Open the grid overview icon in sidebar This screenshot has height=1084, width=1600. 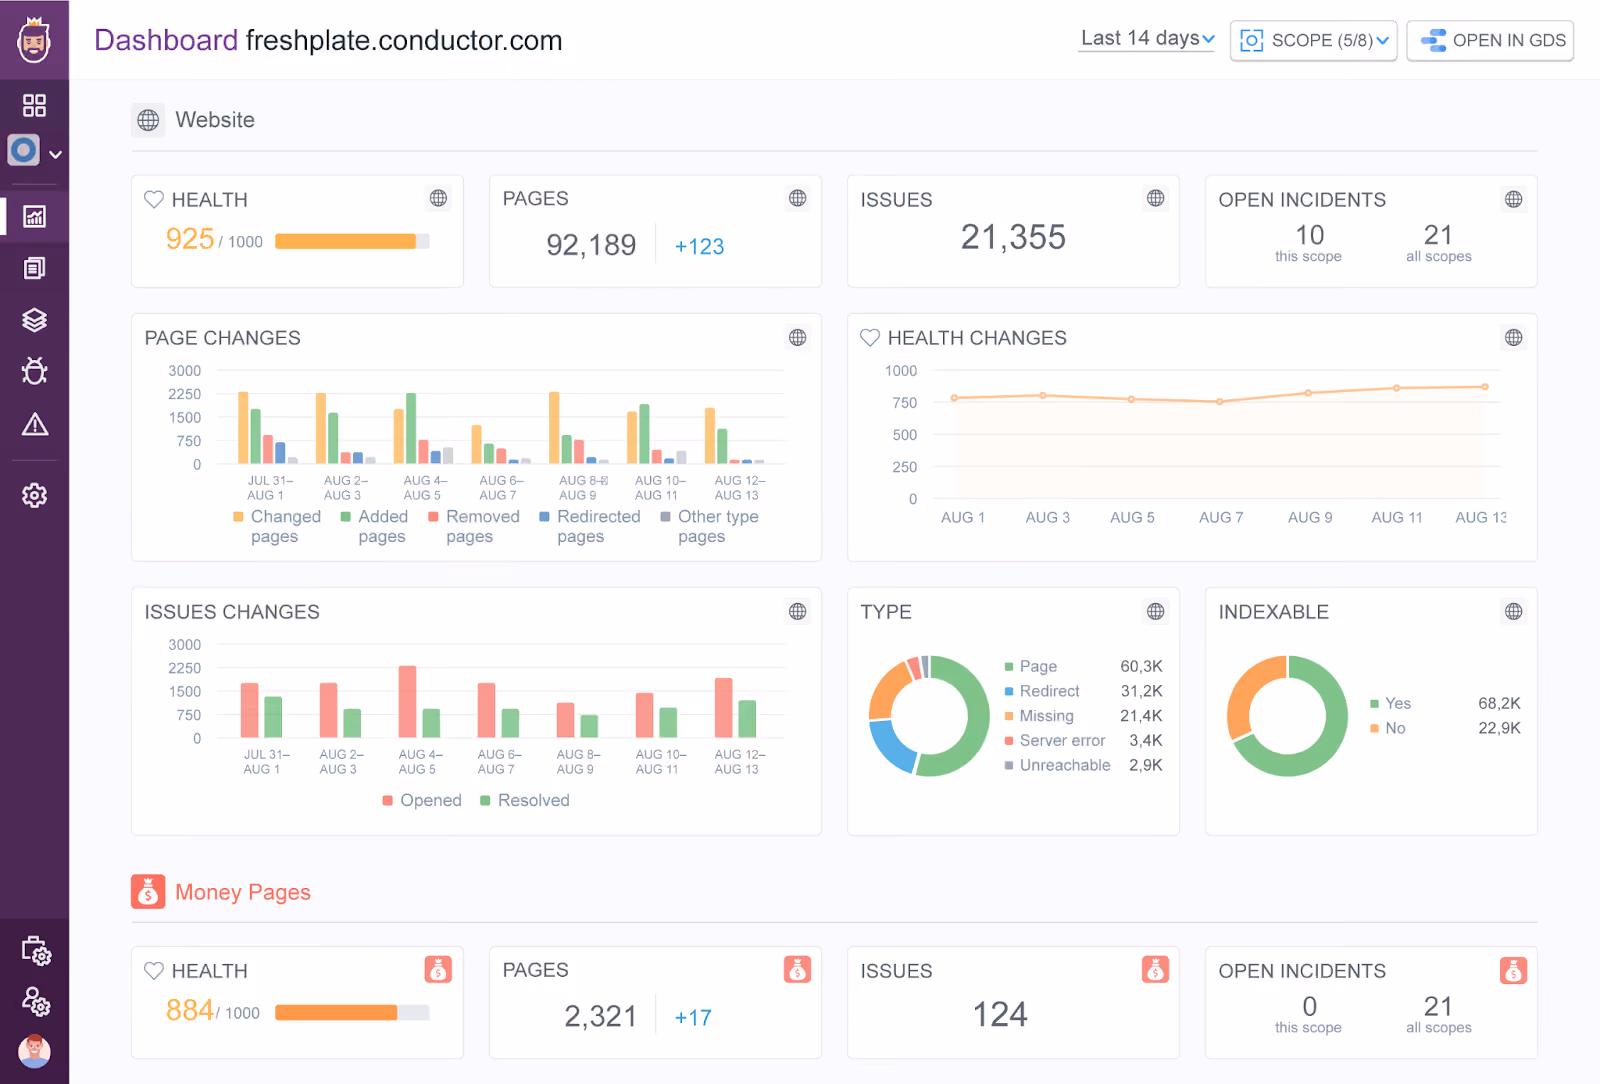(34, 105)
